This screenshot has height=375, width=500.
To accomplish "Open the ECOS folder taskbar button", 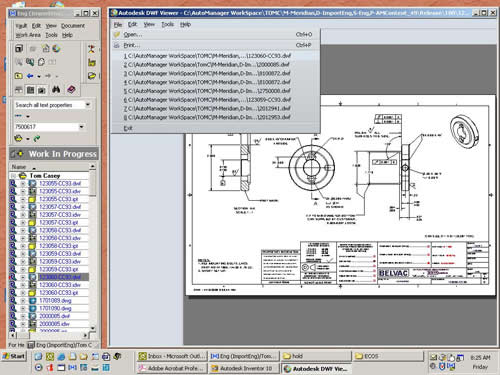I will (388, 356).
